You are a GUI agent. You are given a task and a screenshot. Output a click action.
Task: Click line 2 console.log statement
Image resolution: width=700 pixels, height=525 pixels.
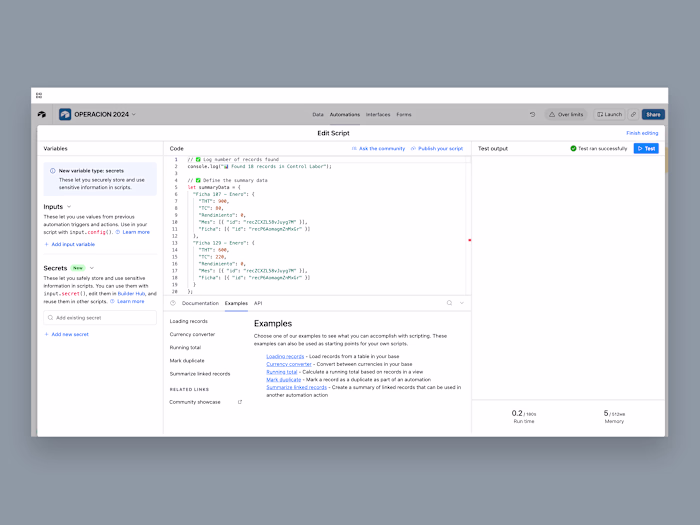259,167
